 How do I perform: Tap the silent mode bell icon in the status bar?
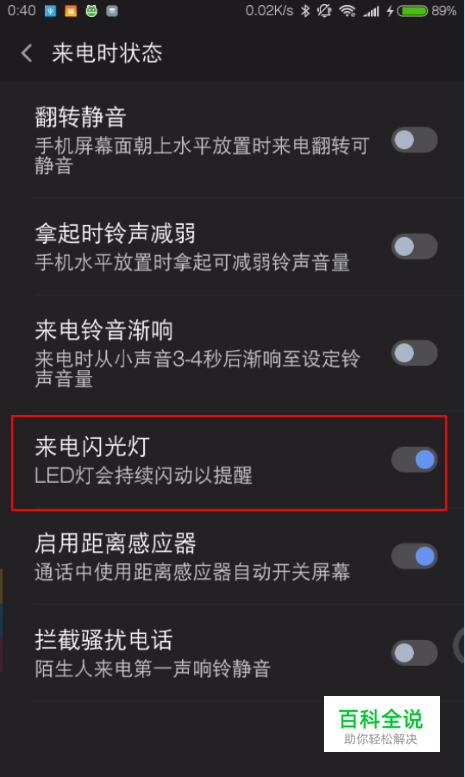[324, 11]
